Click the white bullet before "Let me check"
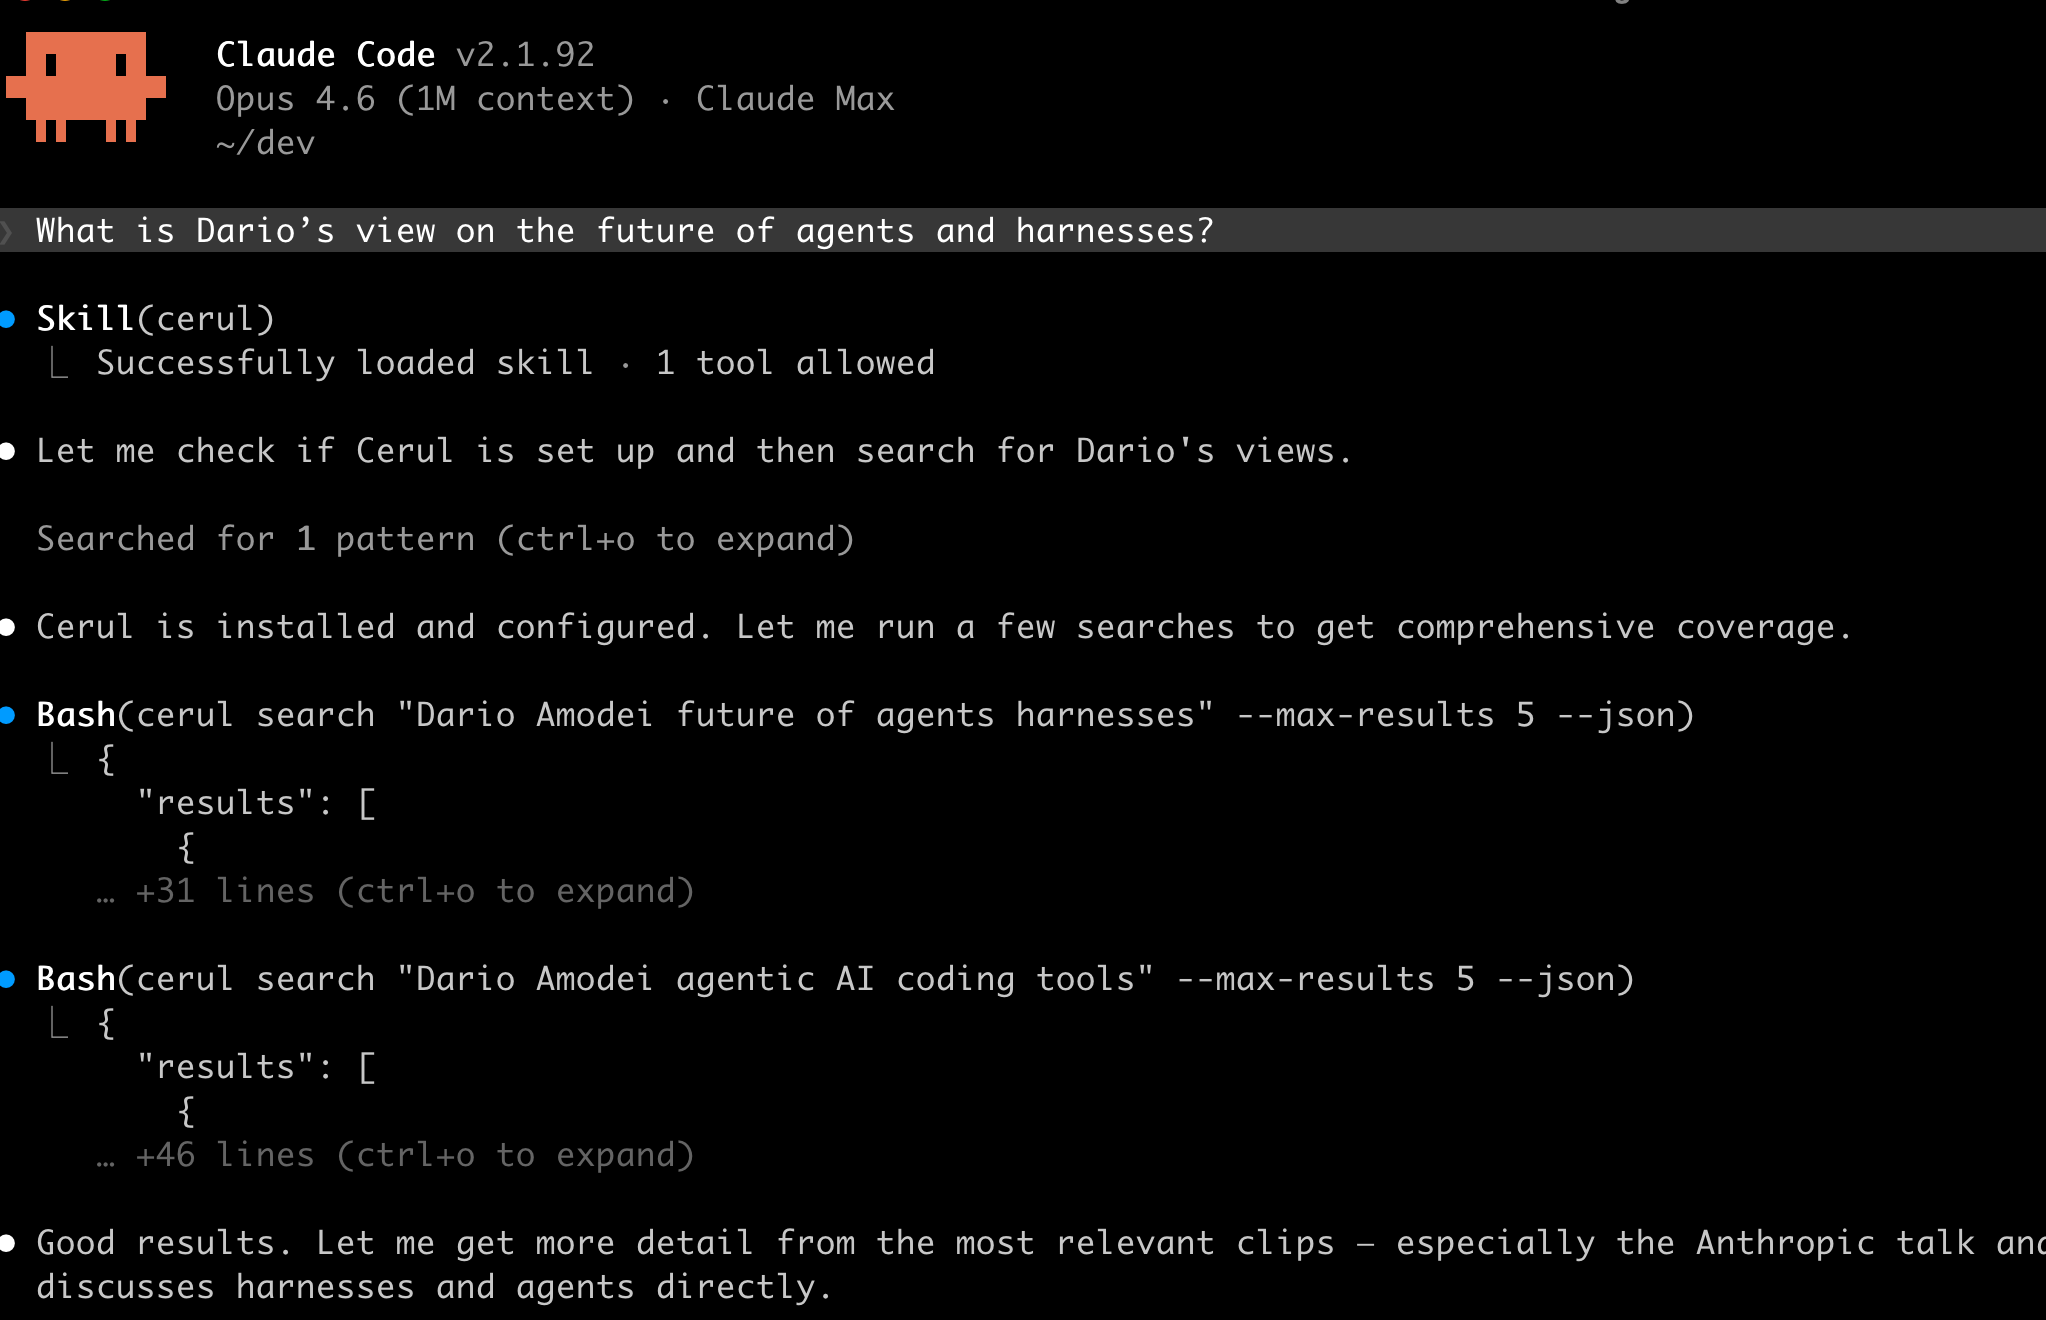2046x1320 pixels. coord(8,452)
